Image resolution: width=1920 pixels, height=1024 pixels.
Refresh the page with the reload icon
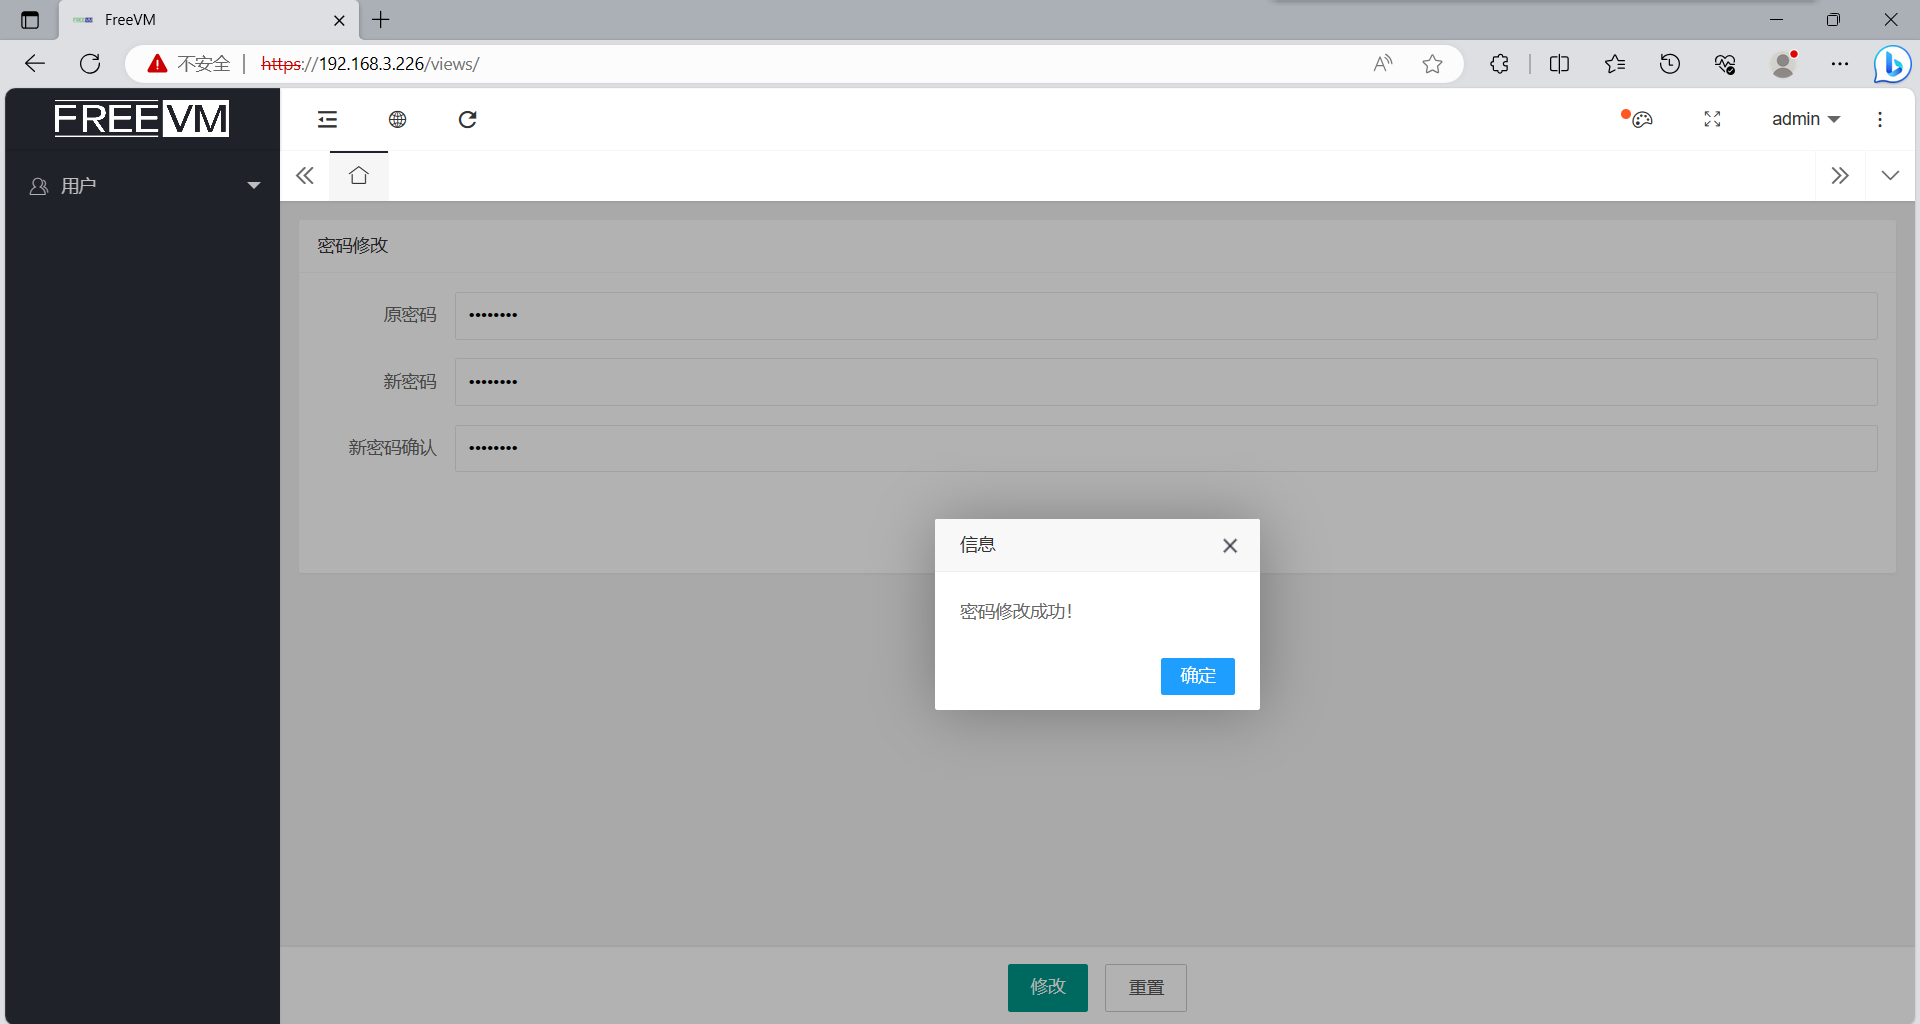tap(467, 119)
